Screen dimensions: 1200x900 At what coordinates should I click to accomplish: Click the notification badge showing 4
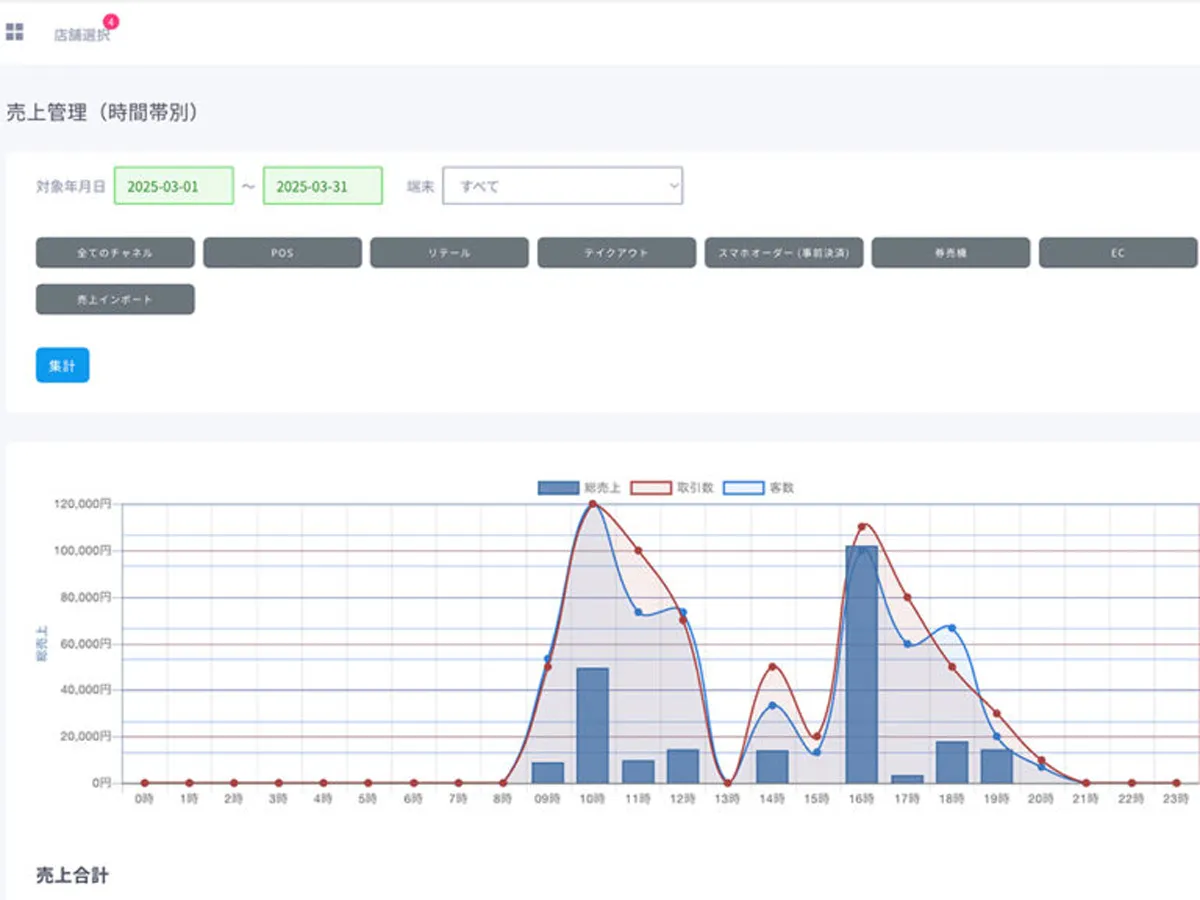(x=110, y=21)
